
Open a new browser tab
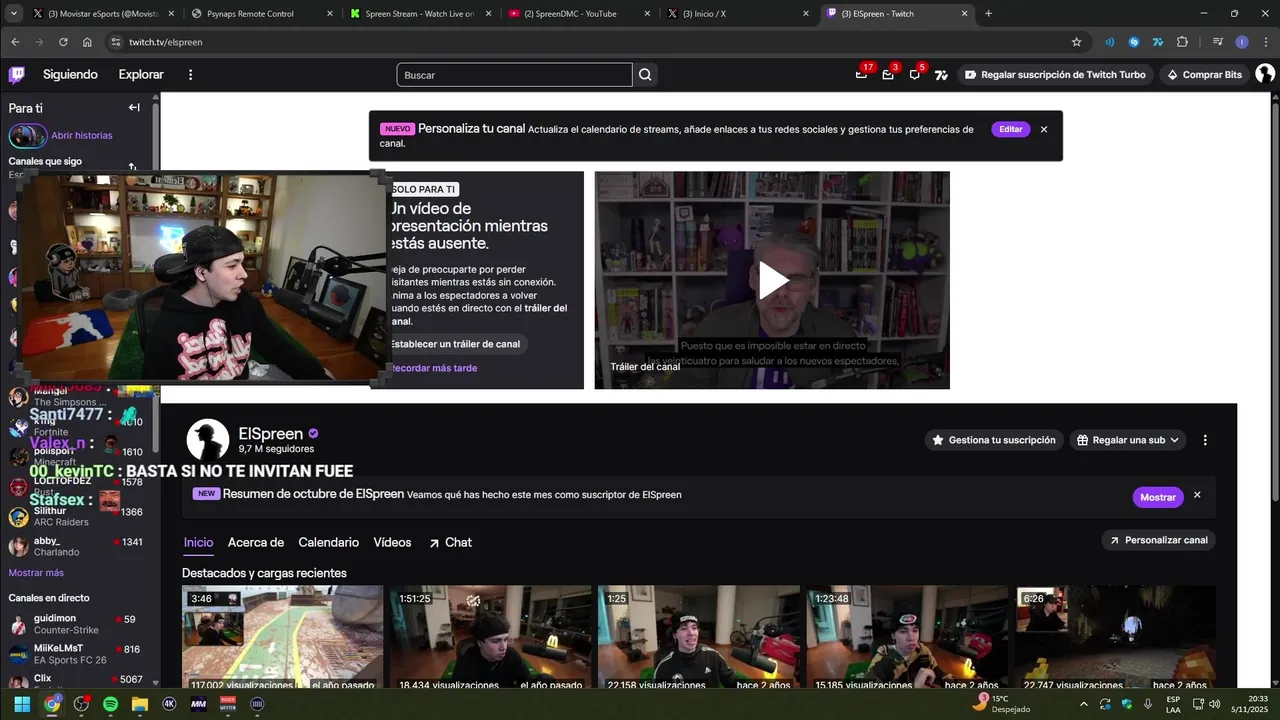point(988,14)
